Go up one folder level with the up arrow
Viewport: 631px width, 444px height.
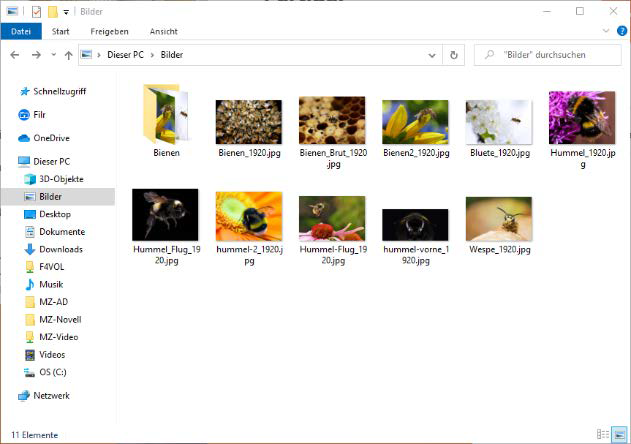(68, 55)
